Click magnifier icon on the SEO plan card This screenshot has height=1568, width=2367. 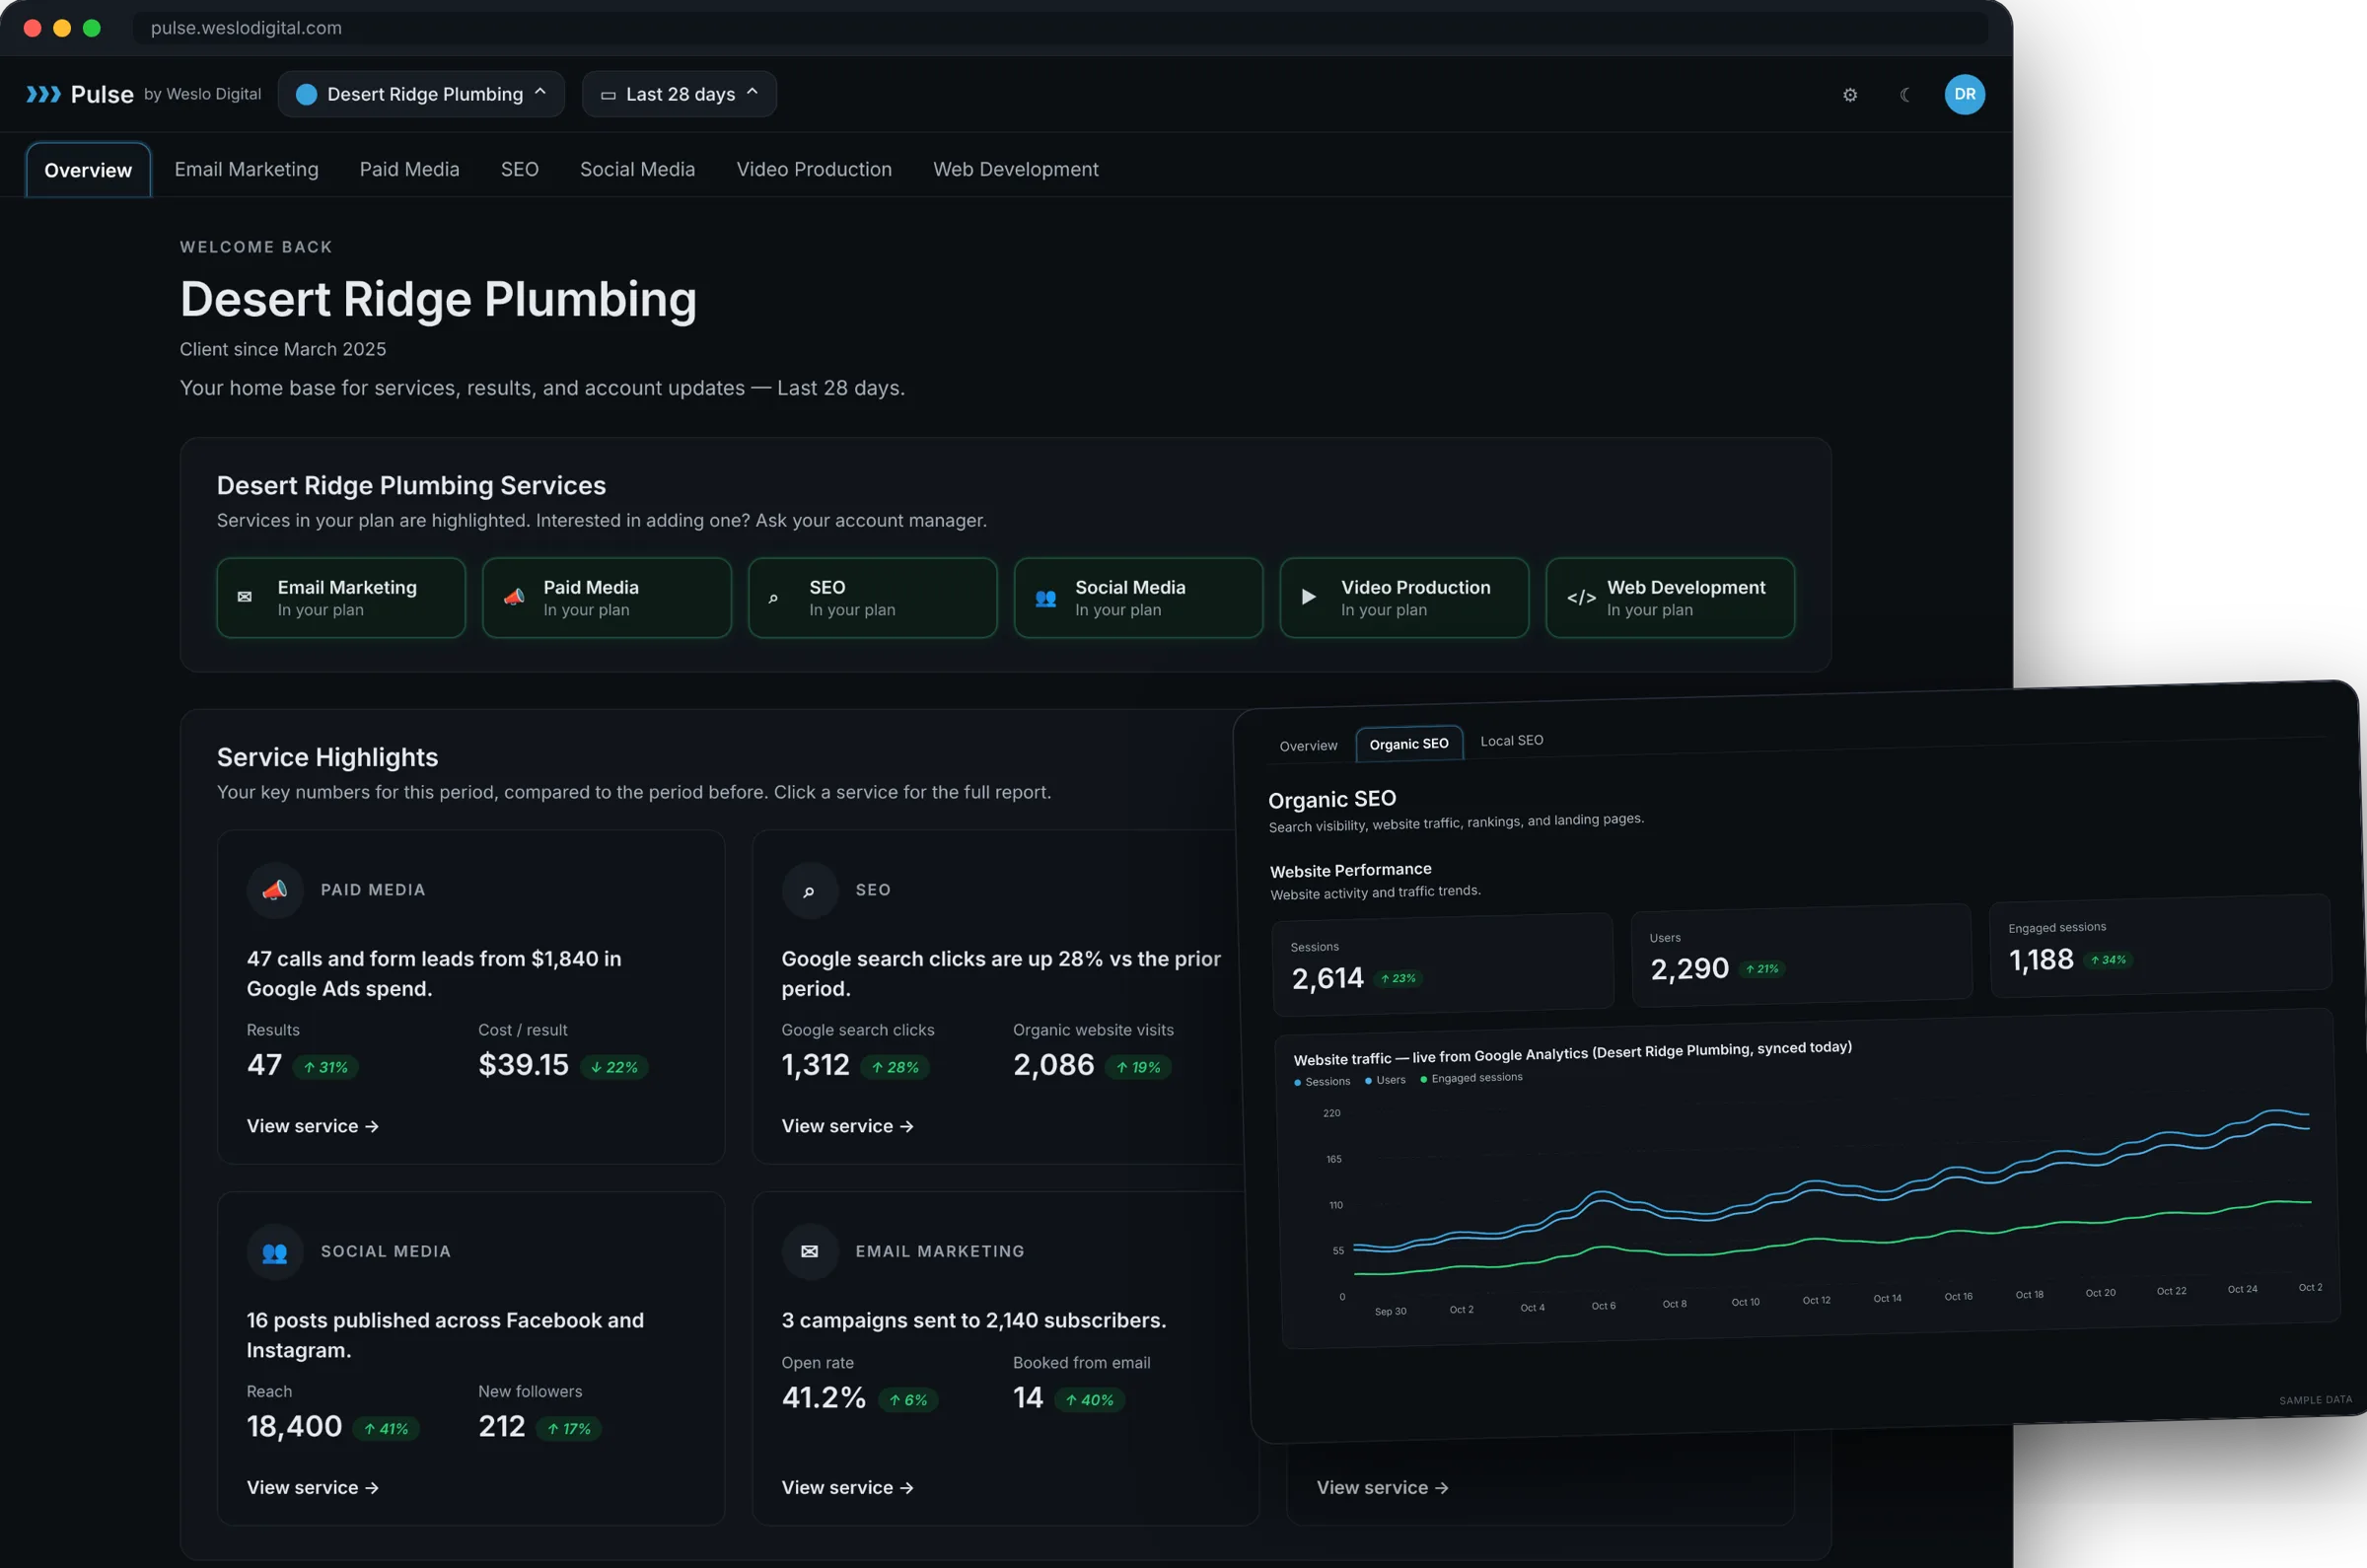tap(773, 598)
